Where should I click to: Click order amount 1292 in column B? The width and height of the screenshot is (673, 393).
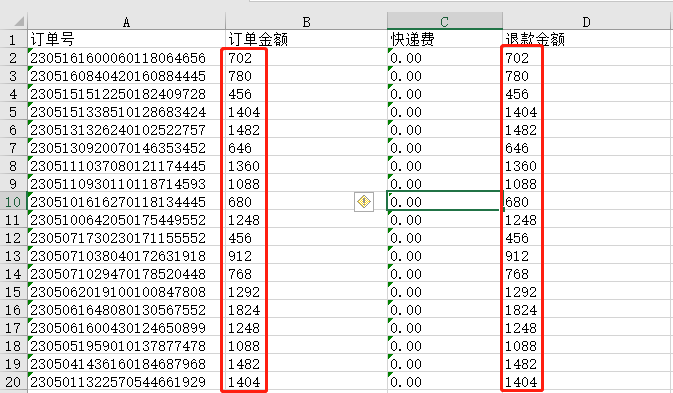[x=306, y=292]
